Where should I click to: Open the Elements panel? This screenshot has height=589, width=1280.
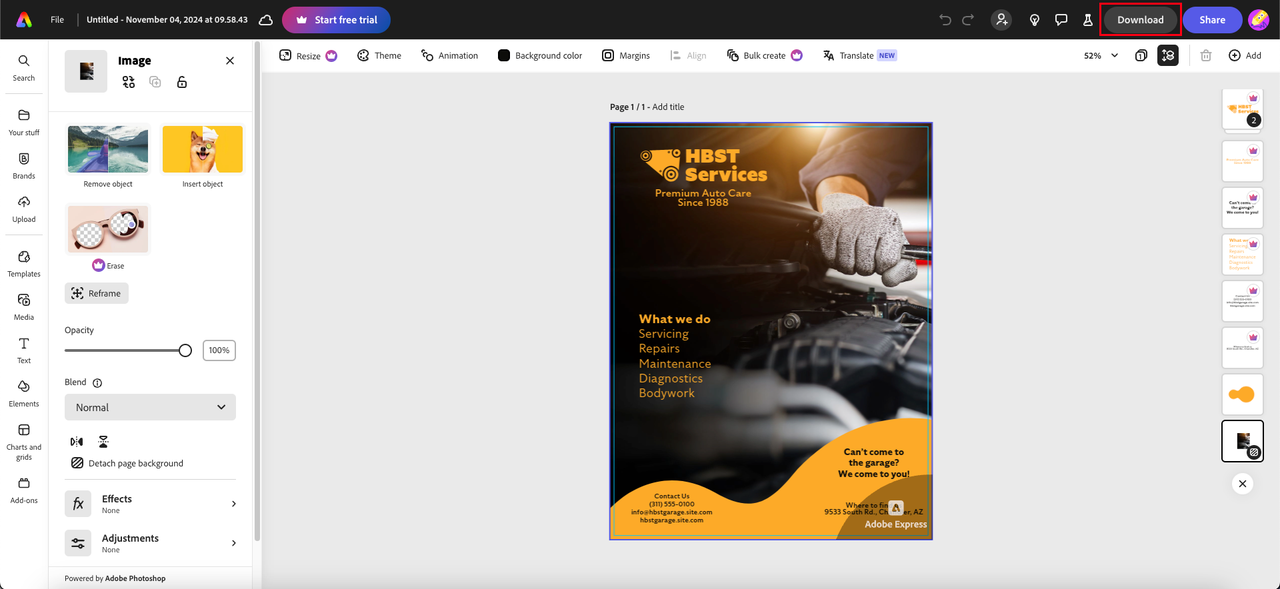point(24,394)
